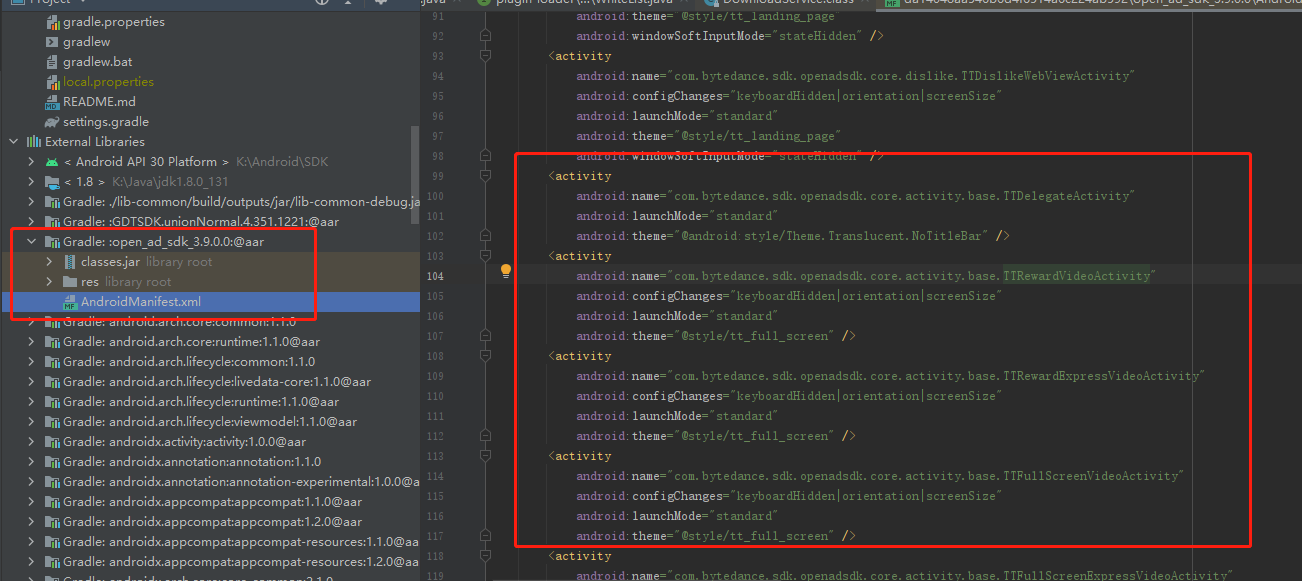The width and height of the screenshot is (1302, 581).
Task: Click the settings.gradle elephant icon
Action: 52,122
